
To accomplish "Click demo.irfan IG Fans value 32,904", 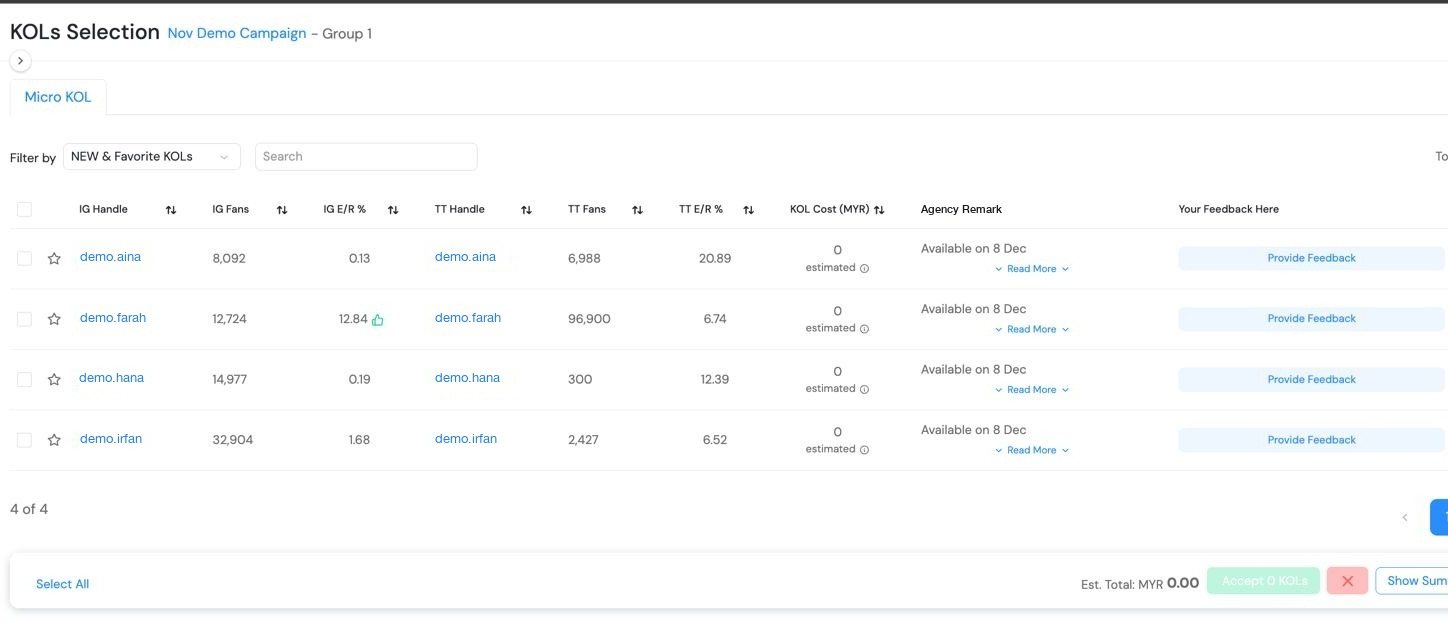I will click(x=233, y=440).
